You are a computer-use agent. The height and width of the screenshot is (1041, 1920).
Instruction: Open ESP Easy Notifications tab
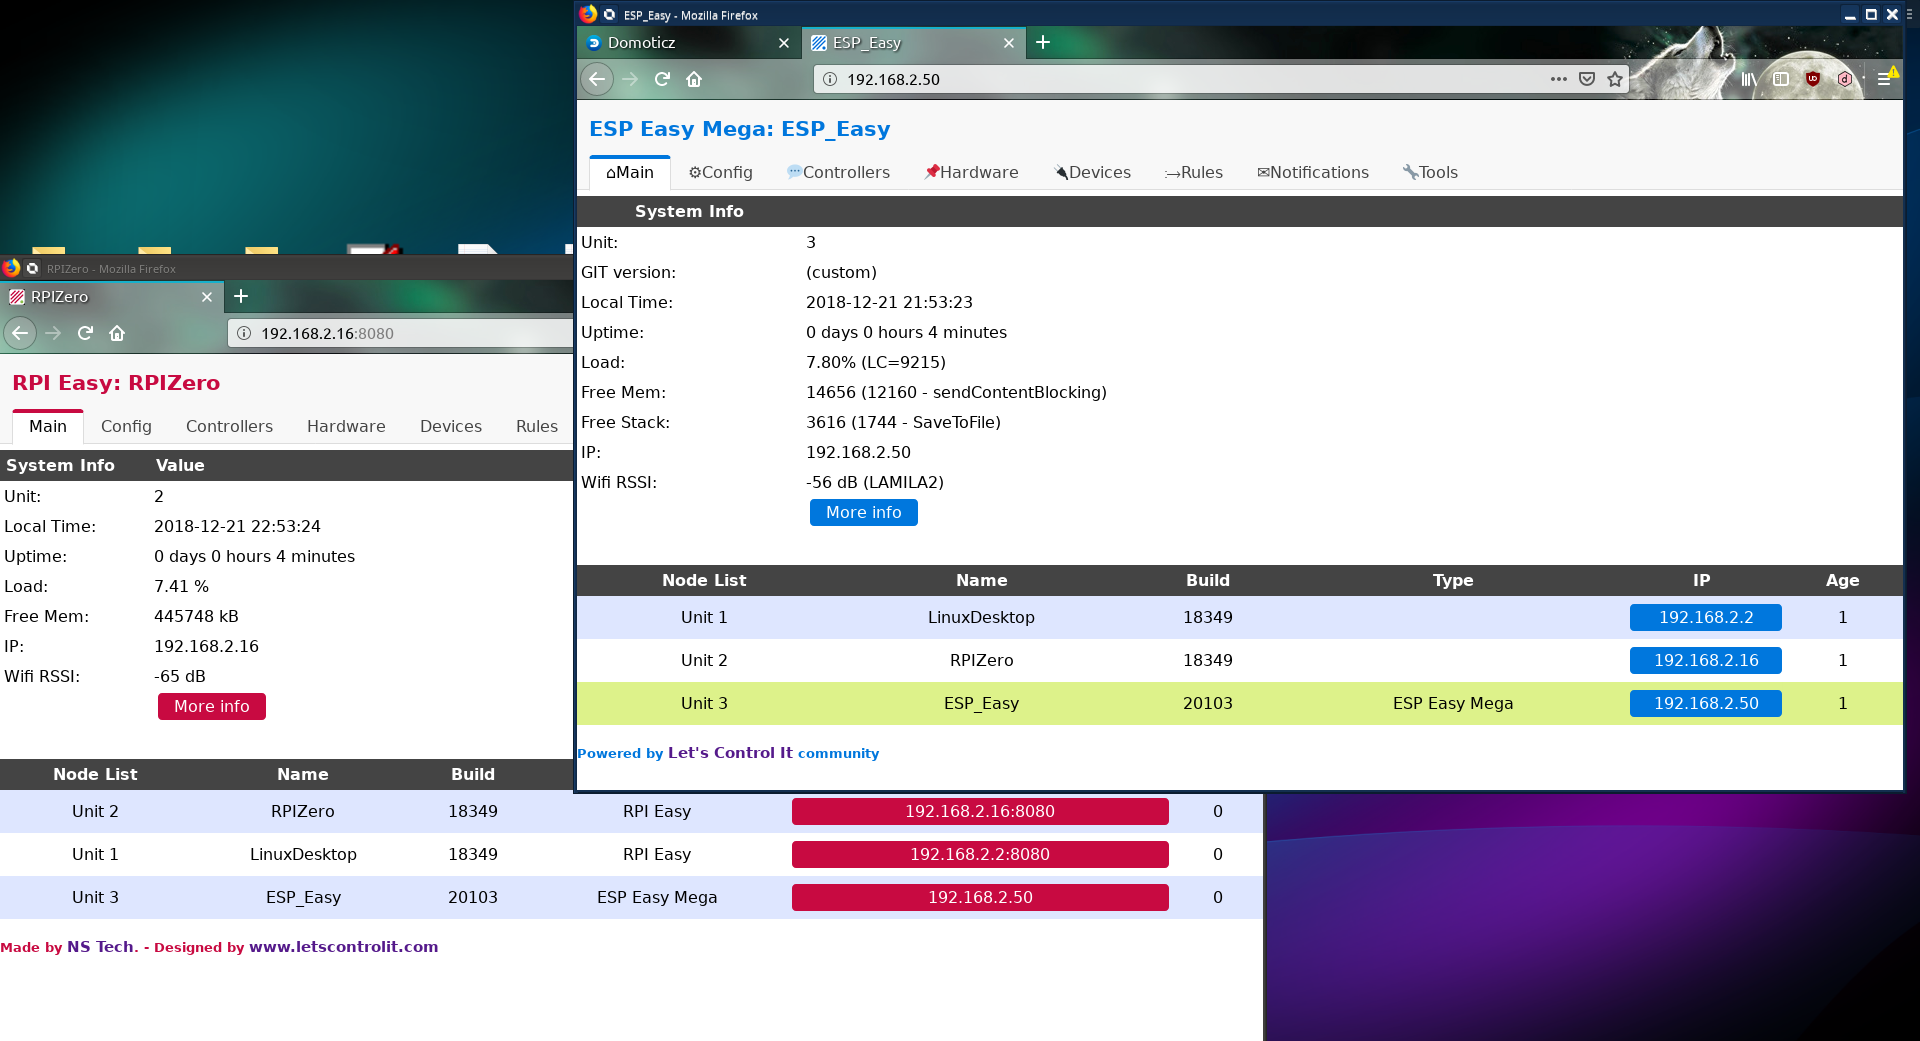point(1312,172)
